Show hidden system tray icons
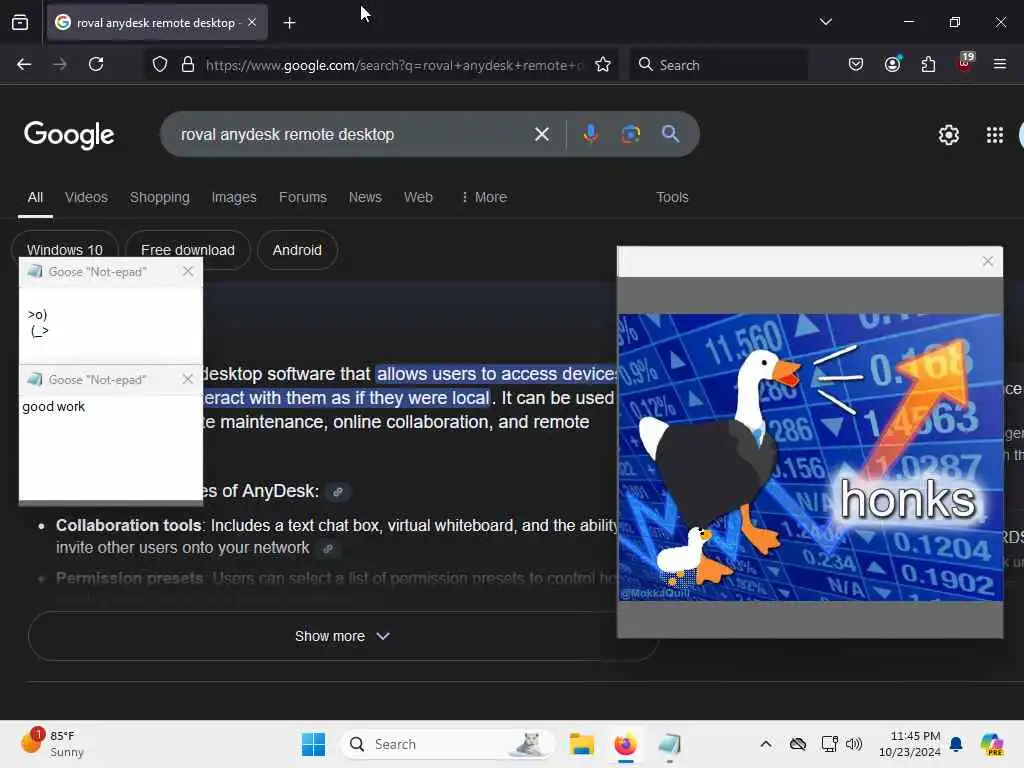Viewport: 1024px width, 768px height. pos(766,744)
